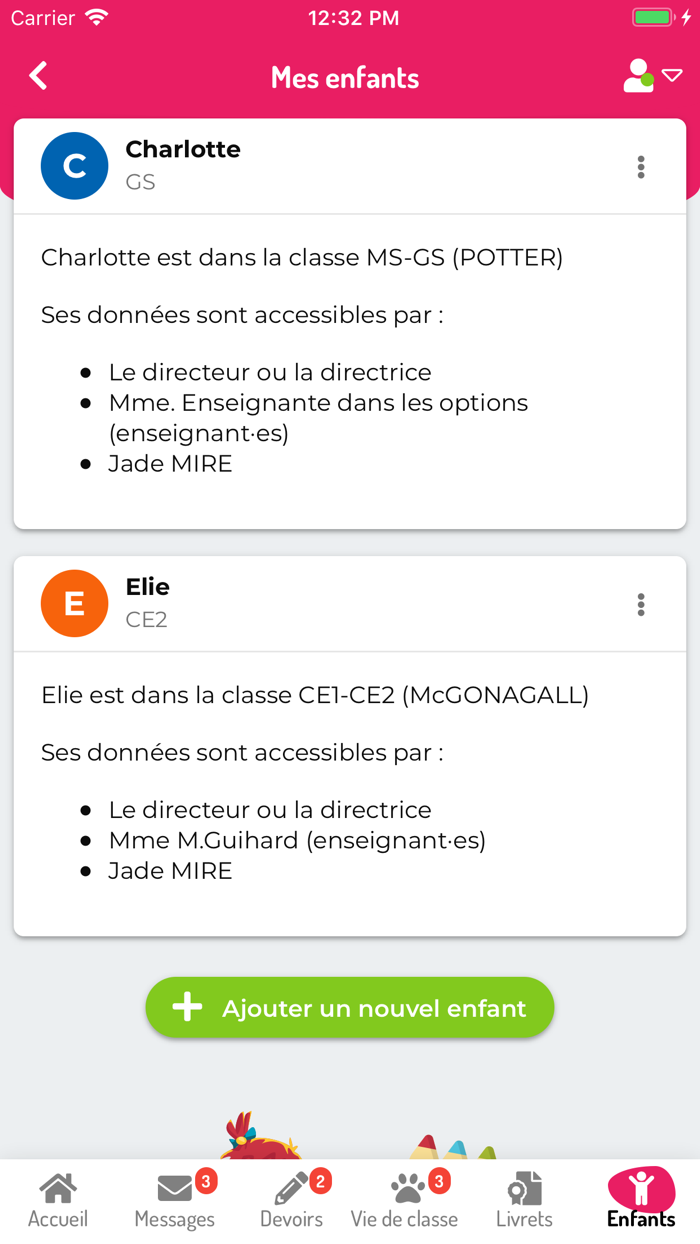Open Charlotte's three-dot options menu

[x=640, y=166]
